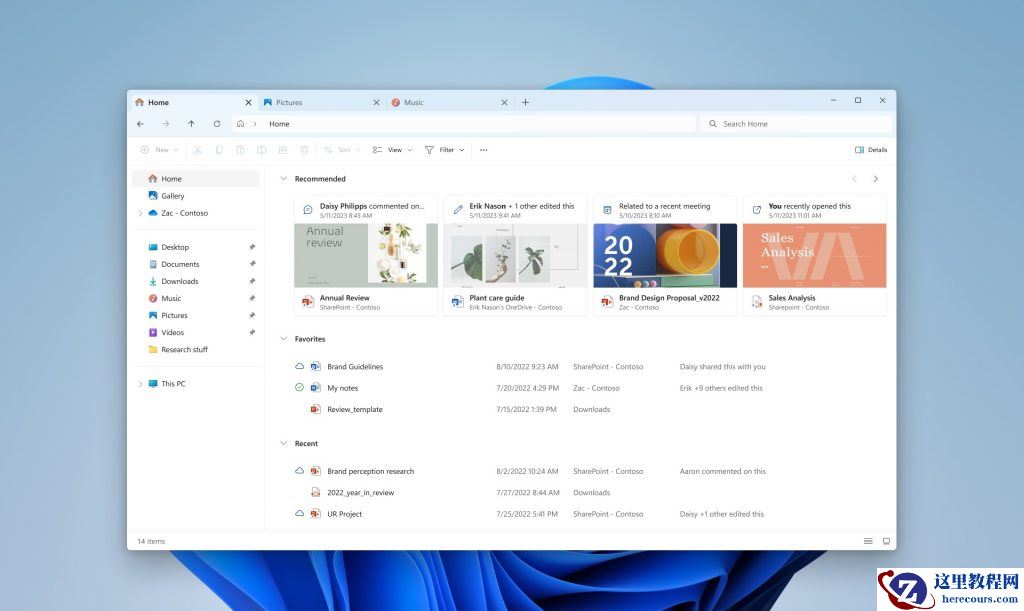1024x611 pixels.
Task: Open the View dropdown
Action: pos(392,149)
